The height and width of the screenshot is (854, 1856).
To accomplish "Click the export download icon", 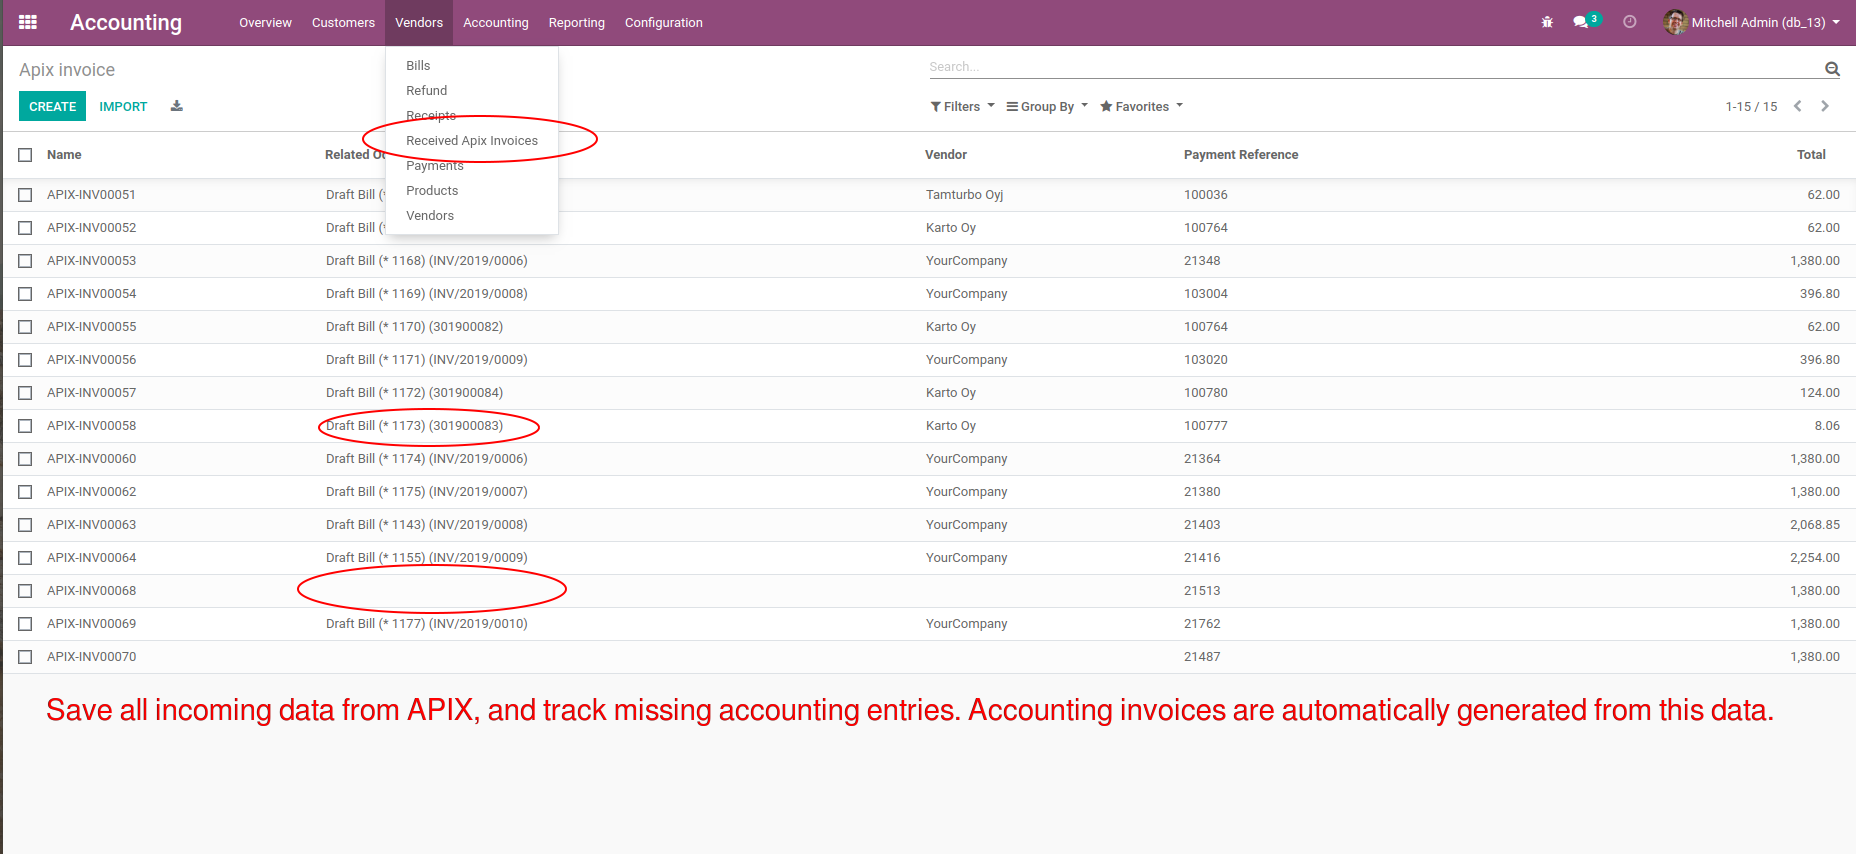I will pos(177,106).
